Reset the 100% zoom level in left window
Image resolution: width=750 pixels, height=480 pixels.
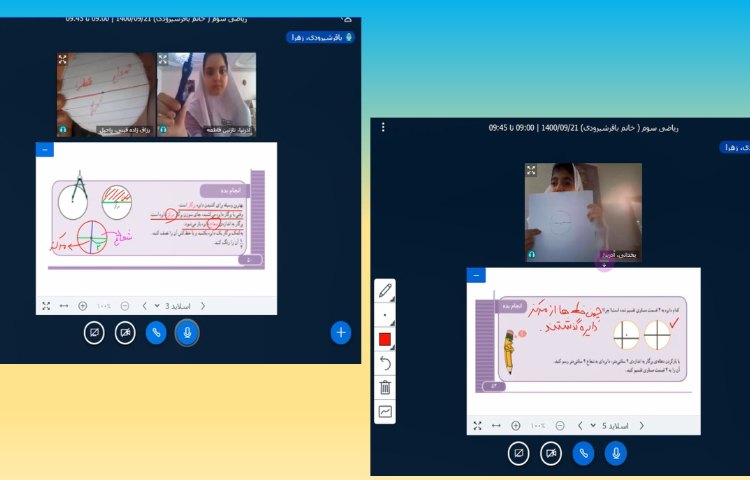point(104,306)
